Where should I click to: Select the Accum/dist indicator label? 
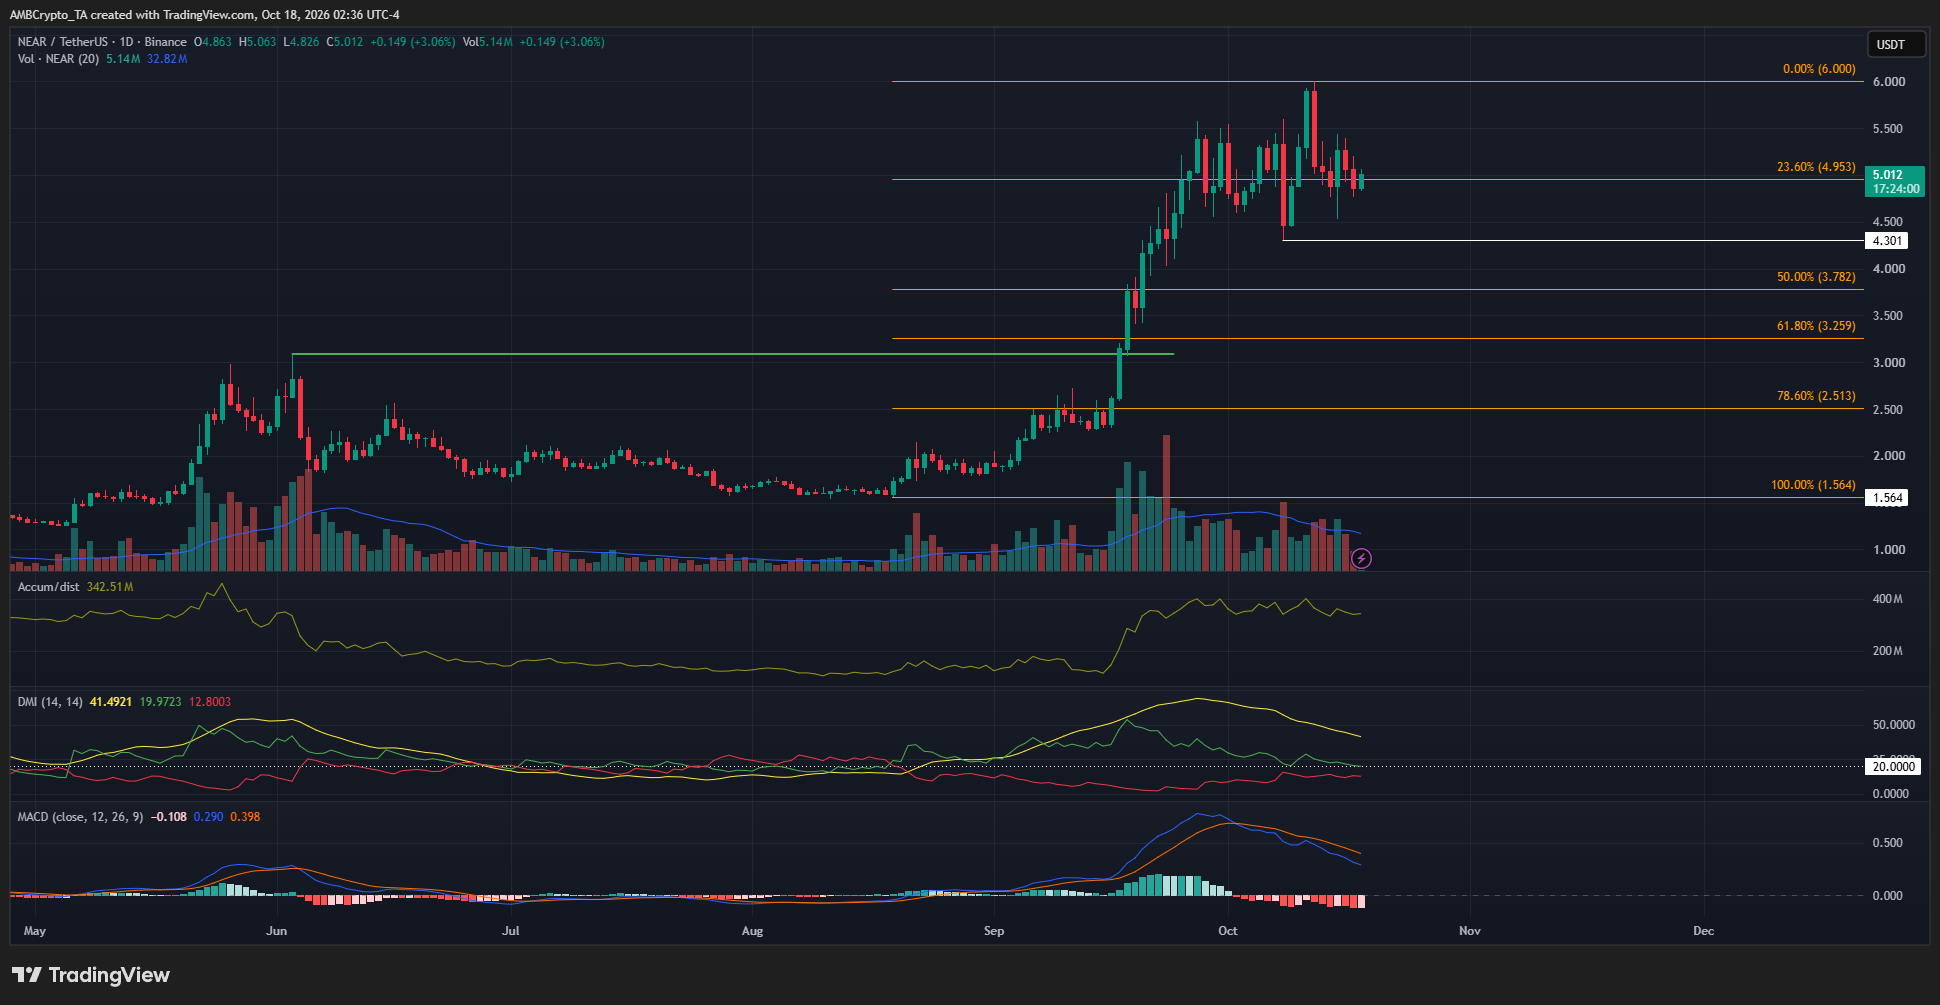coord(48,587)
